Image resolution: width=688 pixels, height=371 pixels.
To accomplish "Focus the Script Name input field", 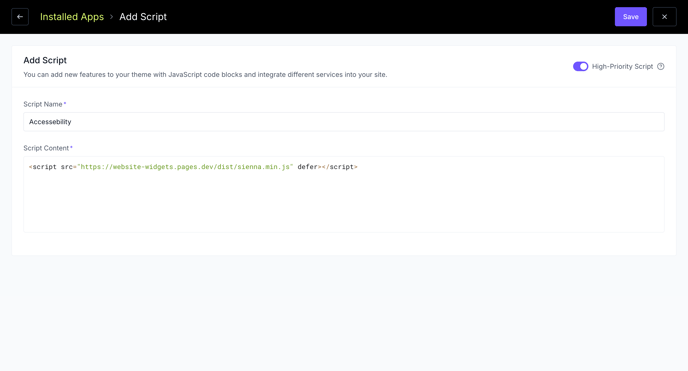I will [344, 121].
